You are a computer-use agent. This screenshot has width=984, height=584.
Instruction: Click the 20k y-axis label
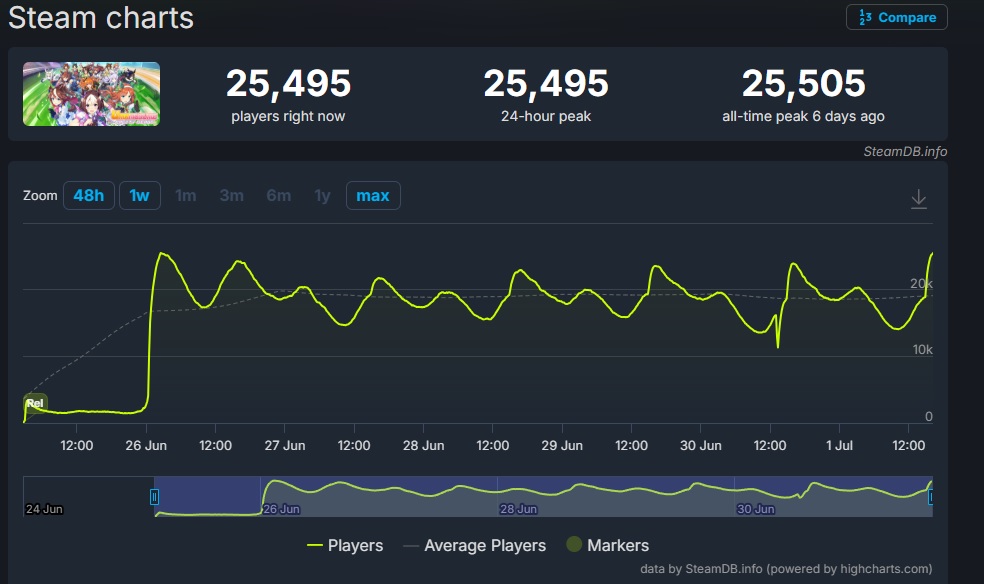point(921,284)
